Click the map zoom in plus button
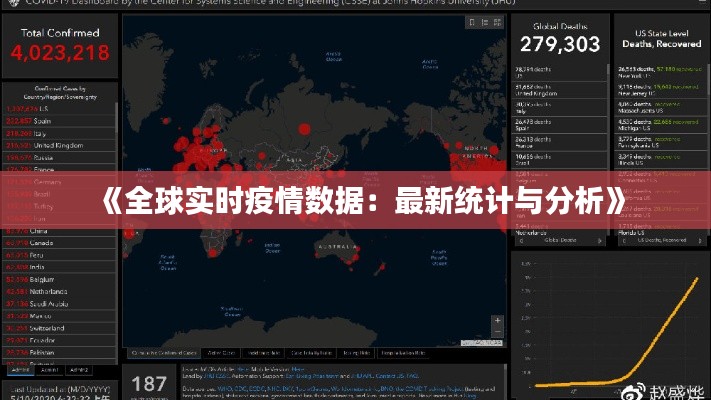Image resolution: width=711 pixels, height=400 pixels. tap(497, 319)
